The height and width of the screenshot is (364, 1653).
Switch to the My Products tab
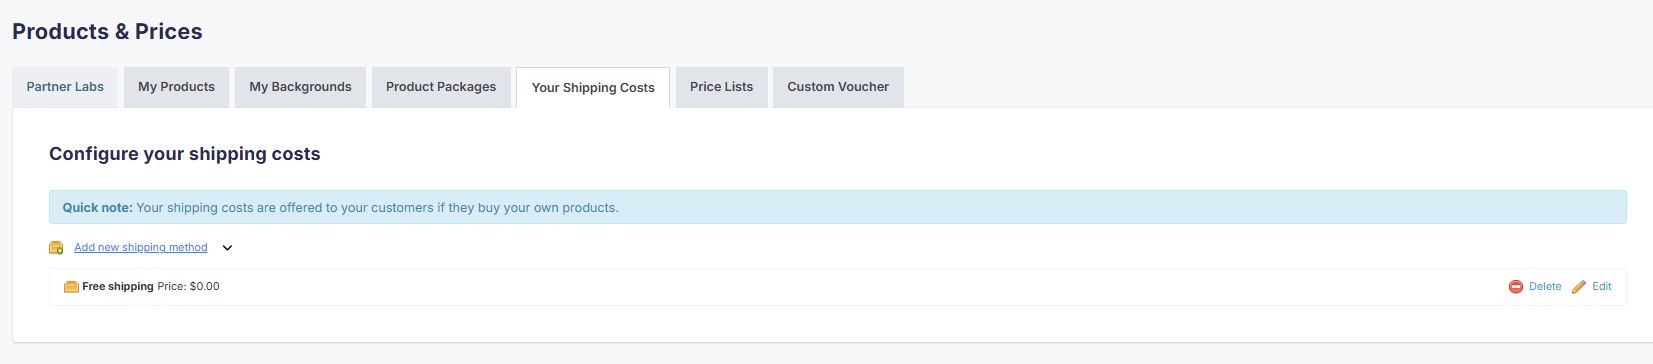176,87
